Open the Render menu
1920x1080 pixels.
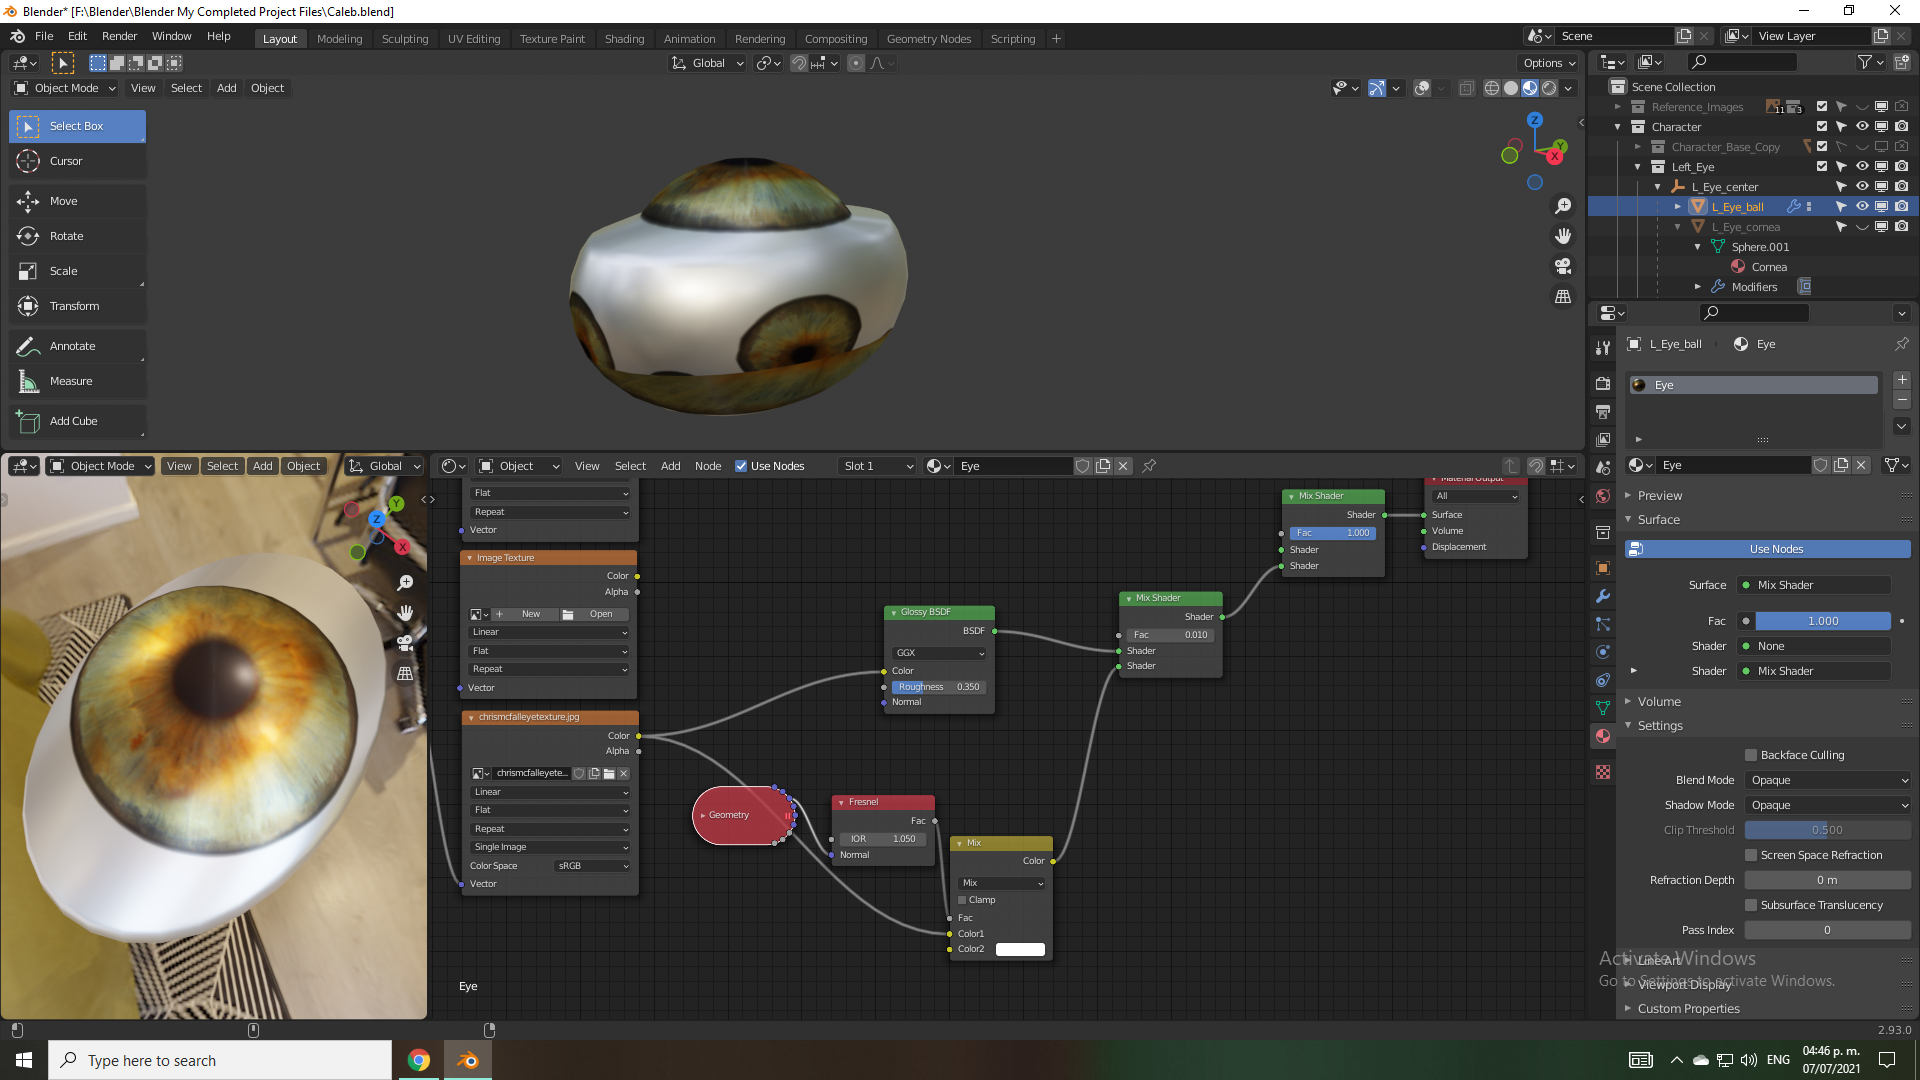coord(119,36)
